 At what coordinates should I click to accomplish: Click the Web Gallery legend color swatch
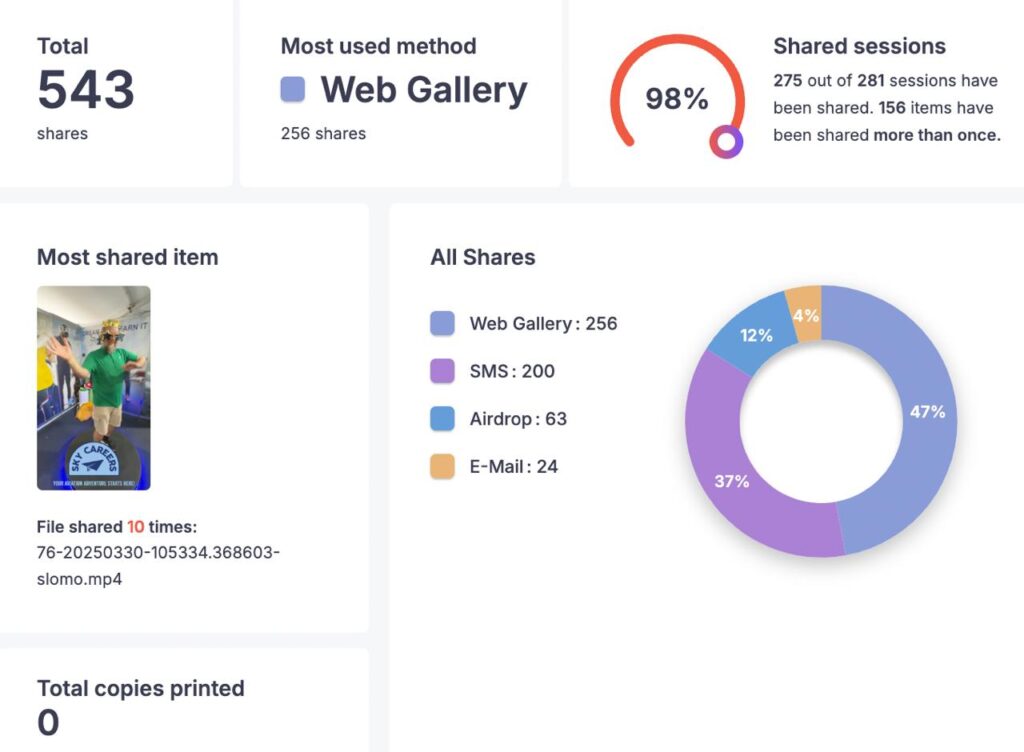coord(443,323)
